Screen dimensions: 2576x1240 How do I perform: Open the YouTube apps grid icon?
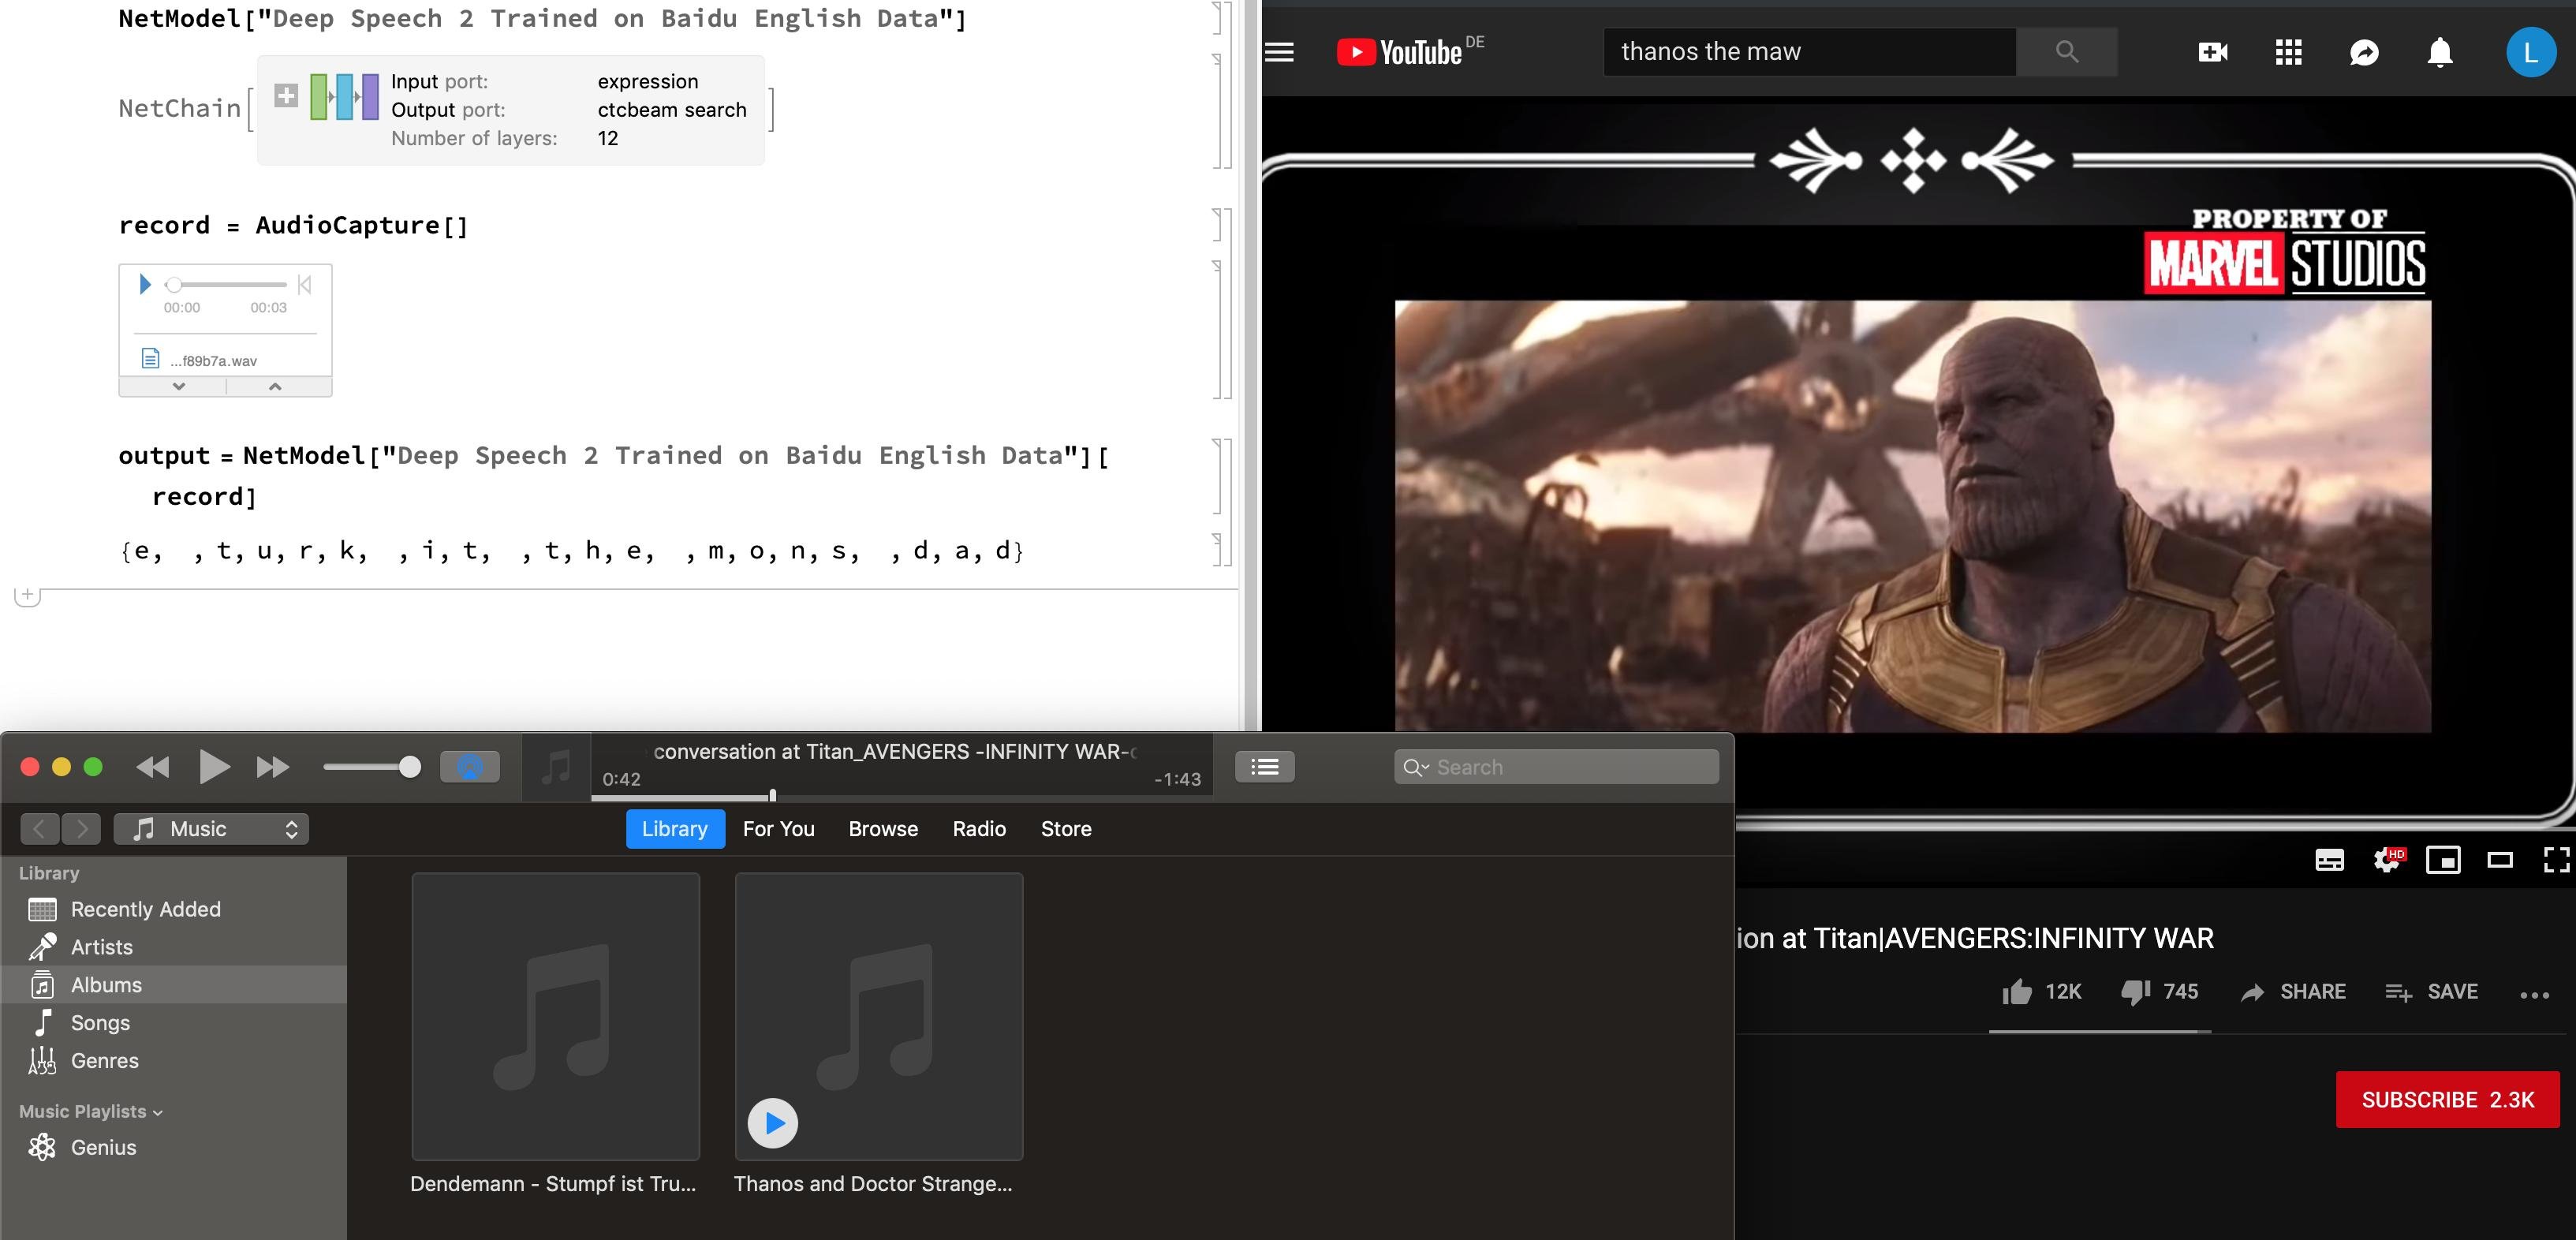2288,52
